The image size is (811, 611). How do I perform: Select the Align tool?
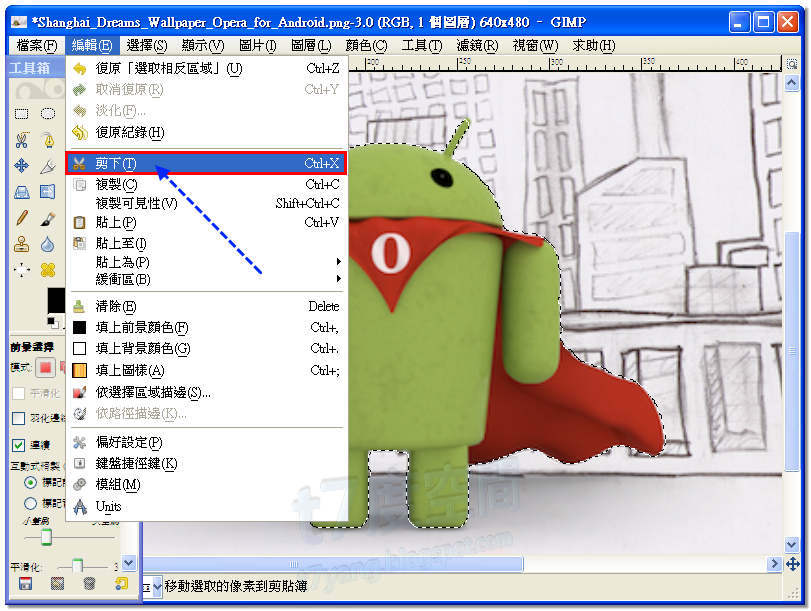click(21, 270)
